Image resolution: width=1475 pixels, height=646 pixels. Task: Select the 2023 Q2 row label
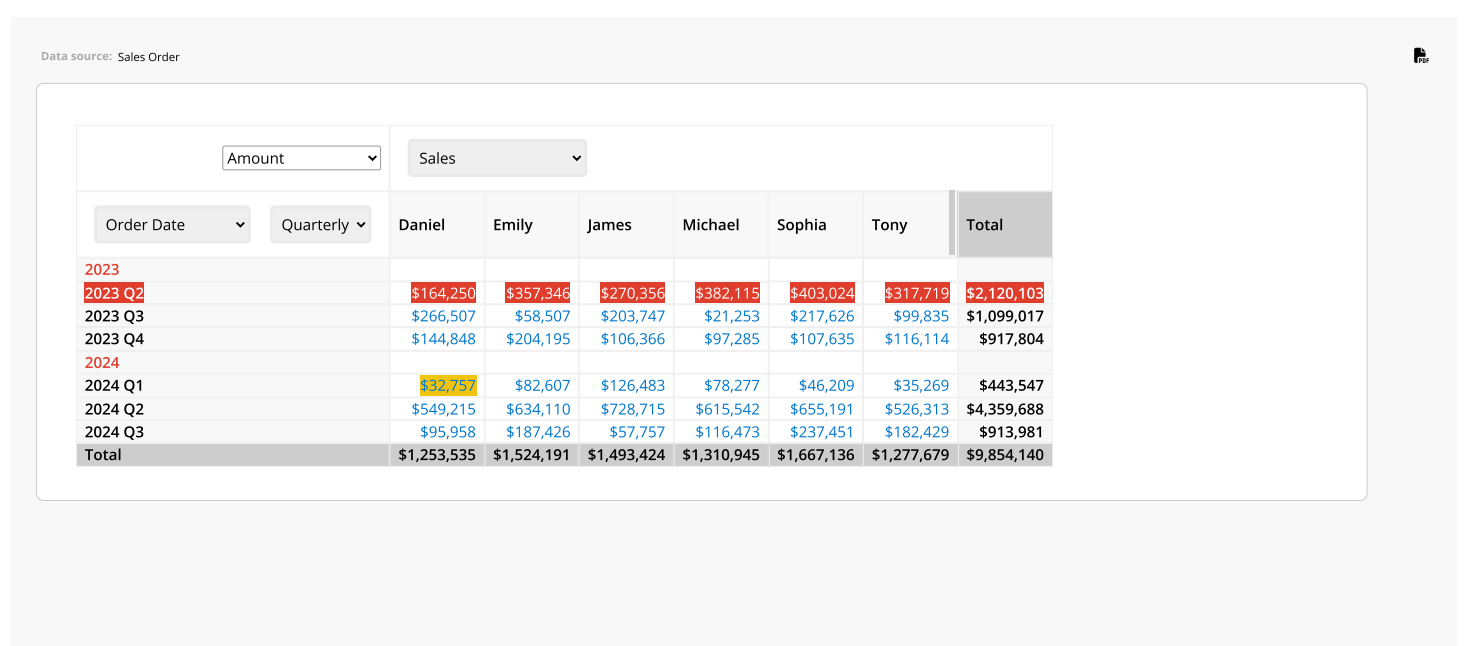click(x=114, y=293)
